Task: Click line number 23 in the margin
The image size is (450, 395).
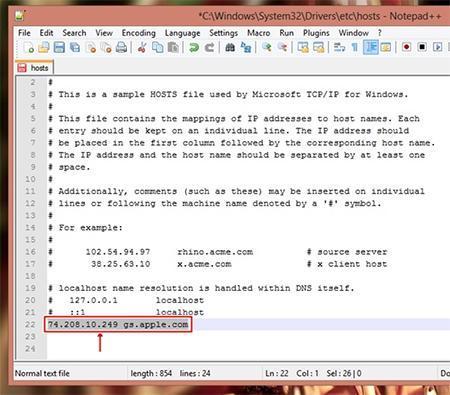Action: (30, 337)
